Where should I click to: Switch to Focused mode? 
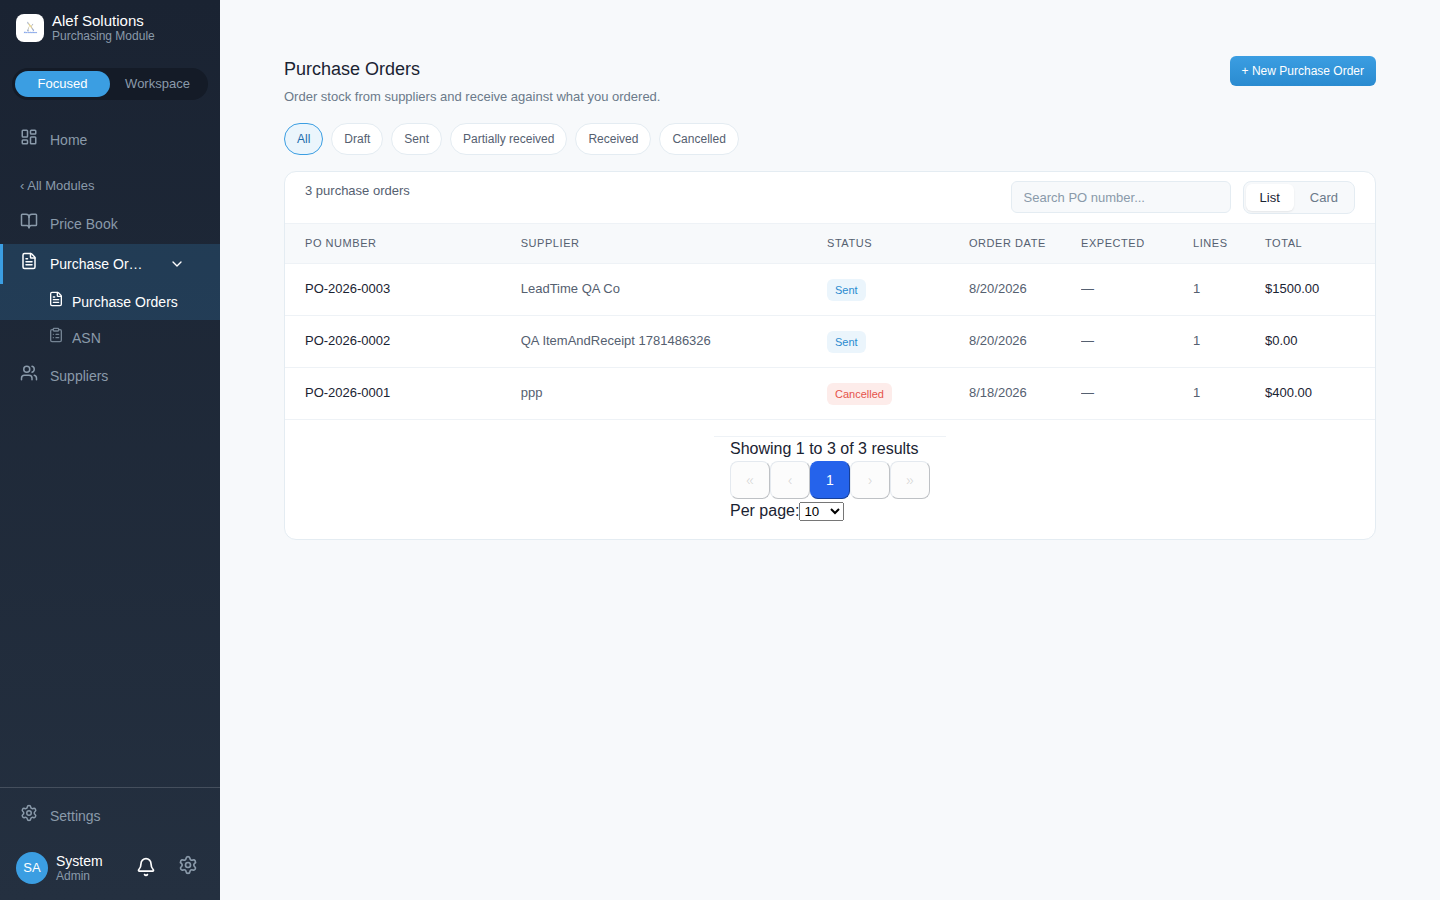[x=62, y=84]
